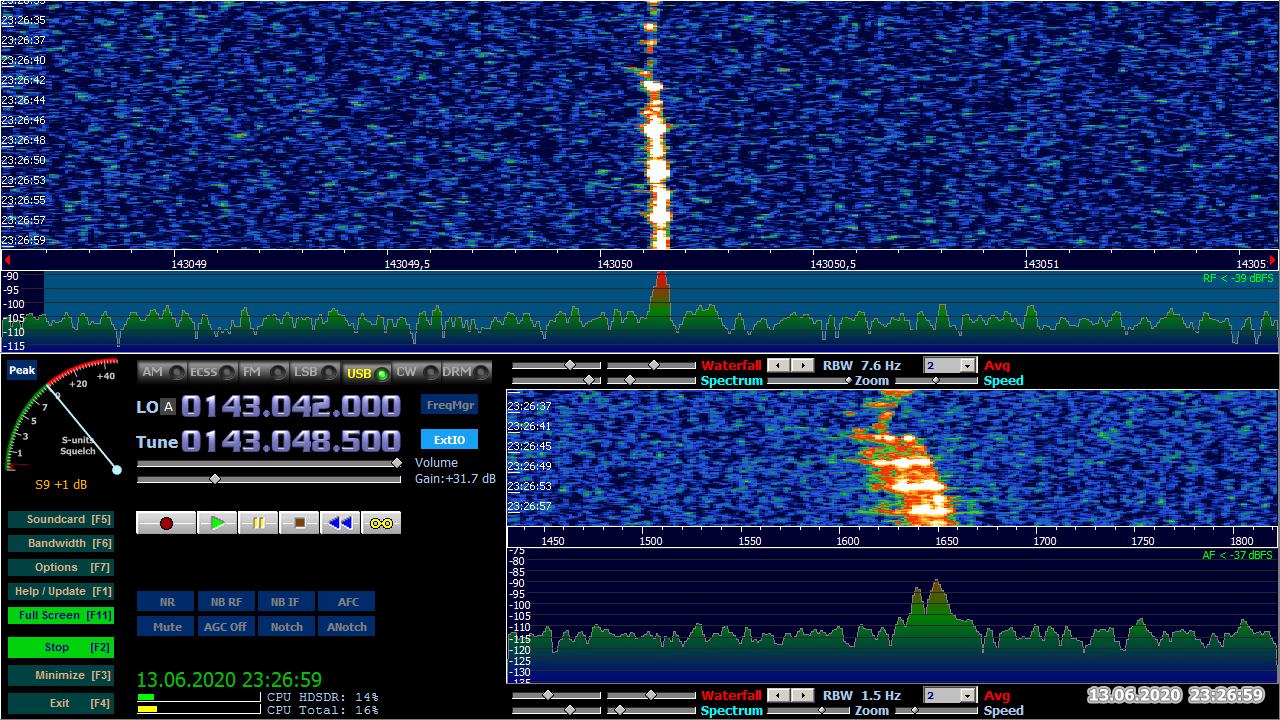Open the lower Avg dropdown showing 2
This screenshot has width=1280, height=720.
967,696
